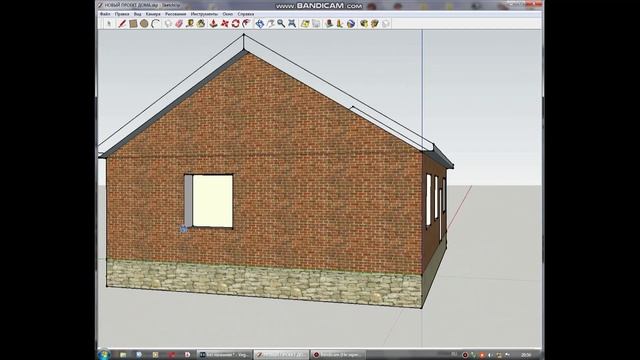The image size is (640, 360).
Task: Activate the Tape Measure tool
Action: pyautogui.click(x=190, y=24)
